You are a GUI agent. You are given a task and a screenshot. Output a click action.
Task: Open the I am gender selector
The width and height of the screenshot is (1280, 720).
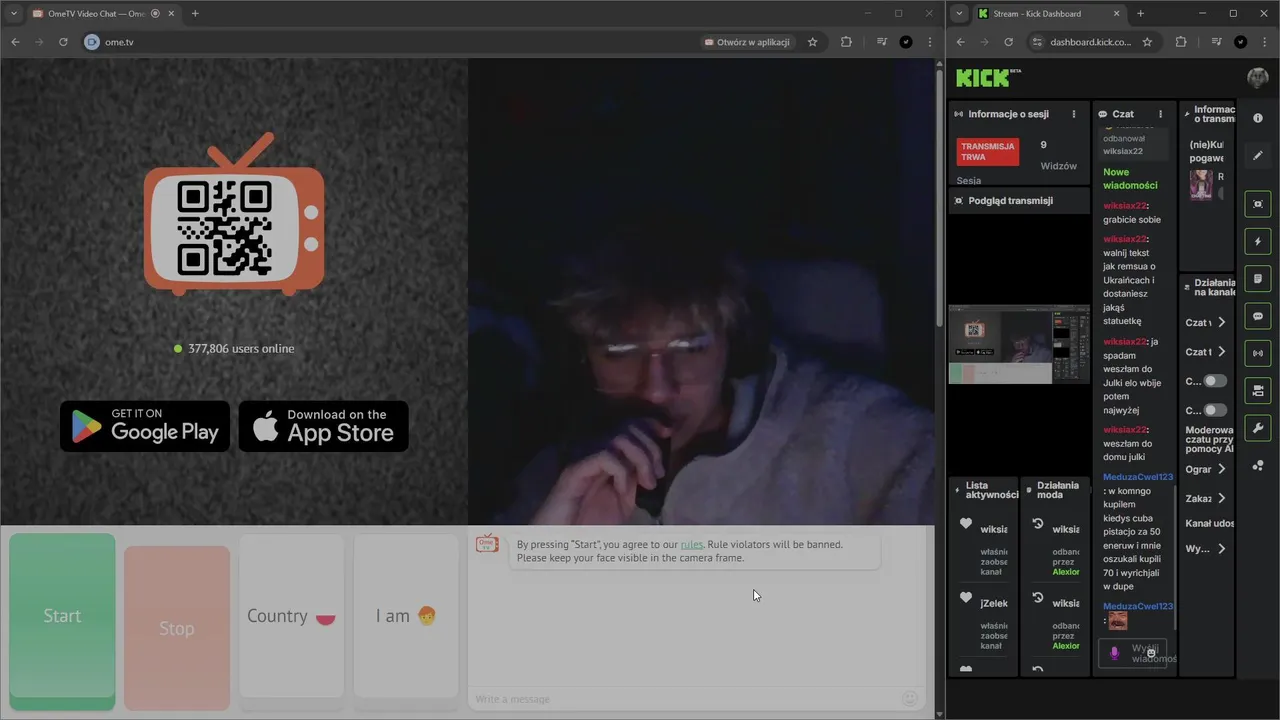[x=406, y=616]
